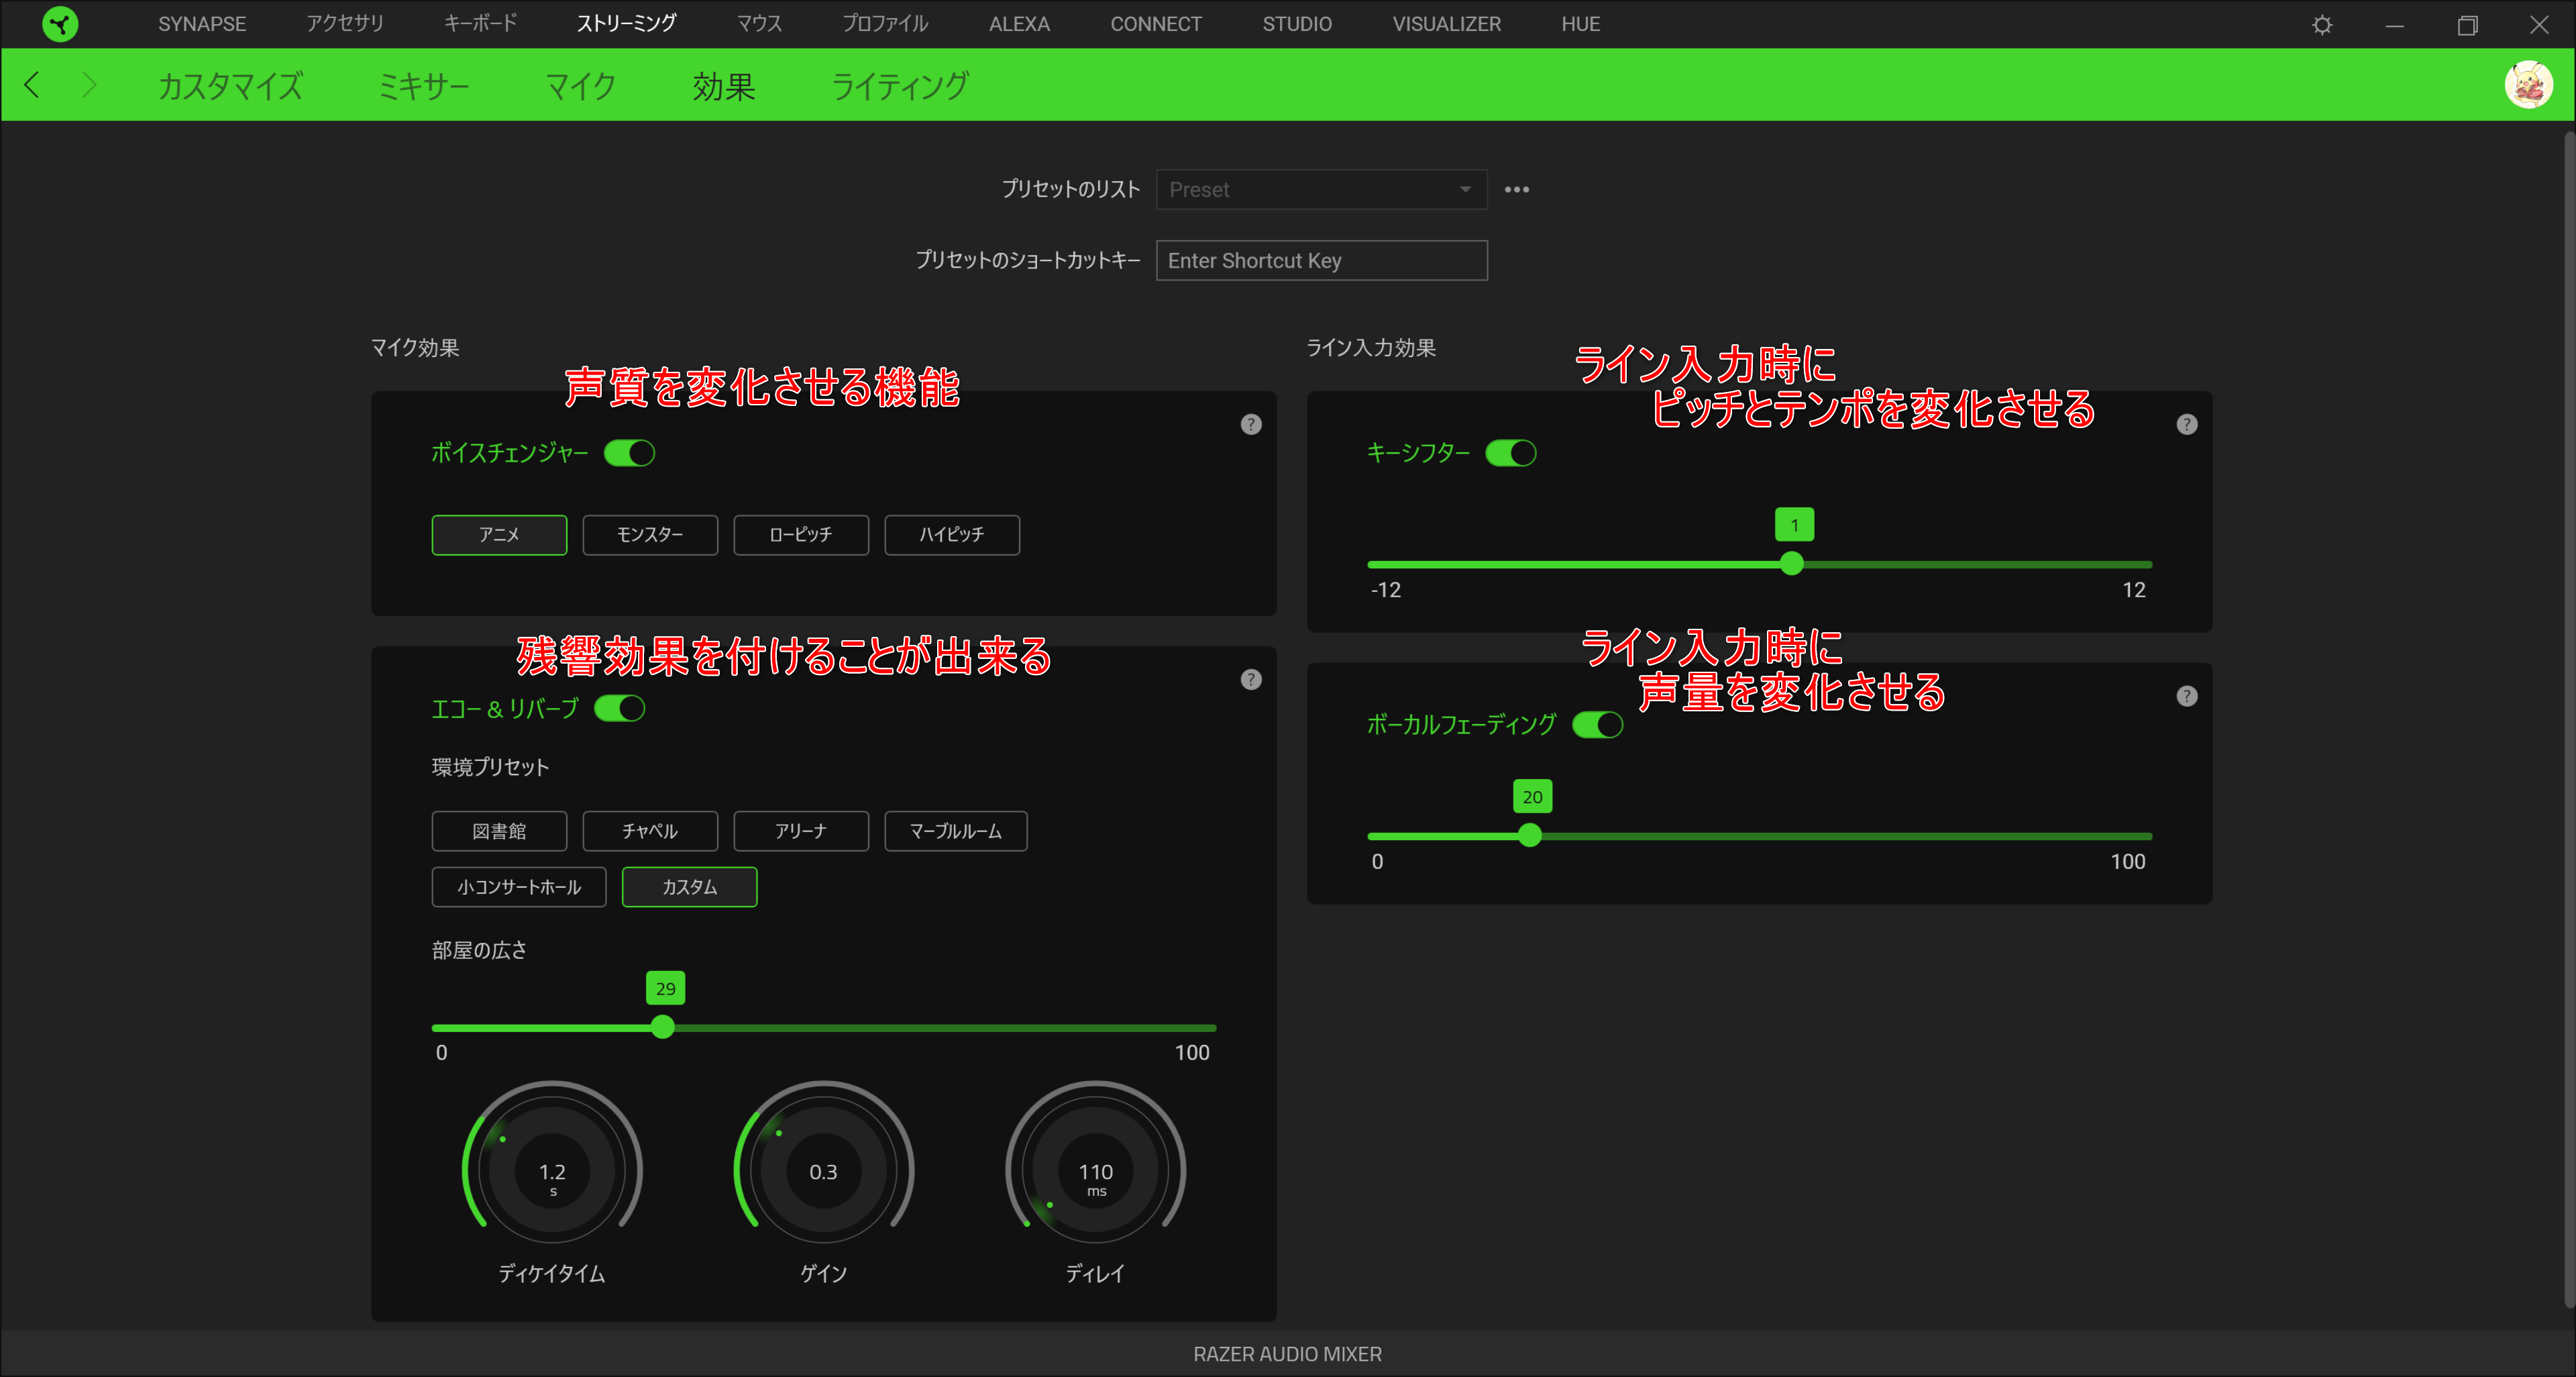Open the マウス tab
This screenshot has height=1377, width=2576.
(x=759, y=24)
